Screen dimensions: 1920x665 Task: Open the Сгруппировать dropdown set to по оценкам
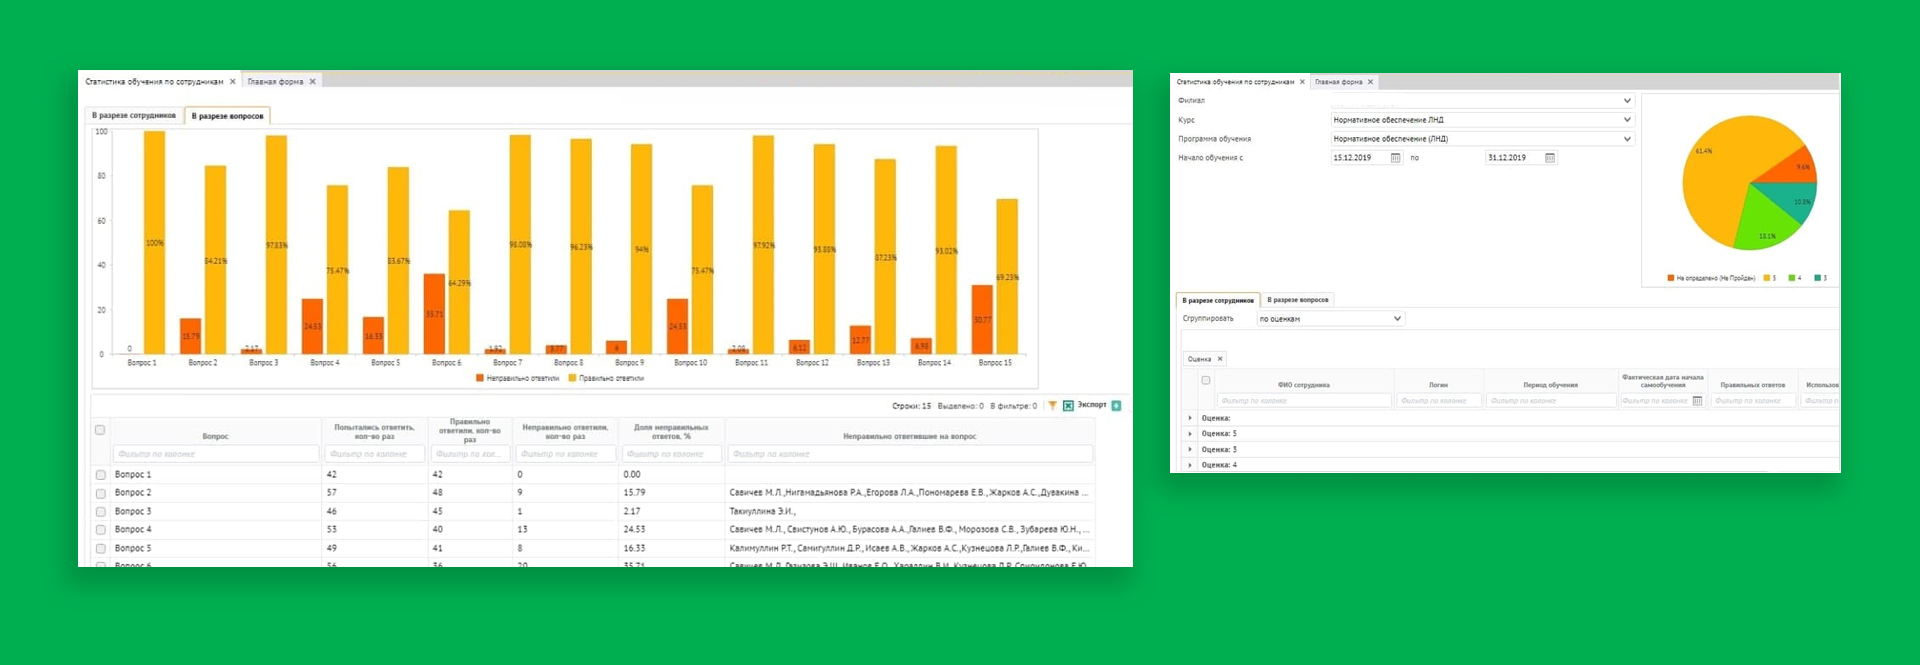1397,319
